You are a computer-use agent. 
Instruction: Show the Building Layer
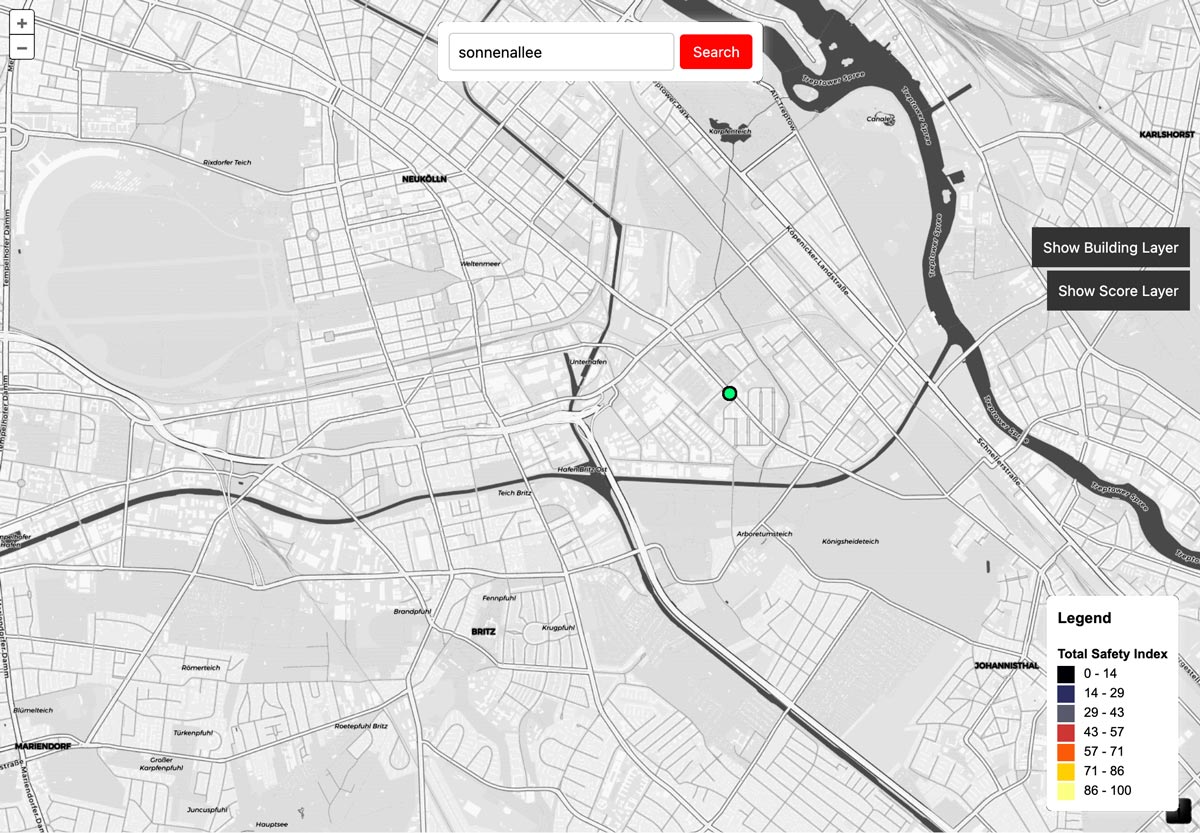(1110, 248)
